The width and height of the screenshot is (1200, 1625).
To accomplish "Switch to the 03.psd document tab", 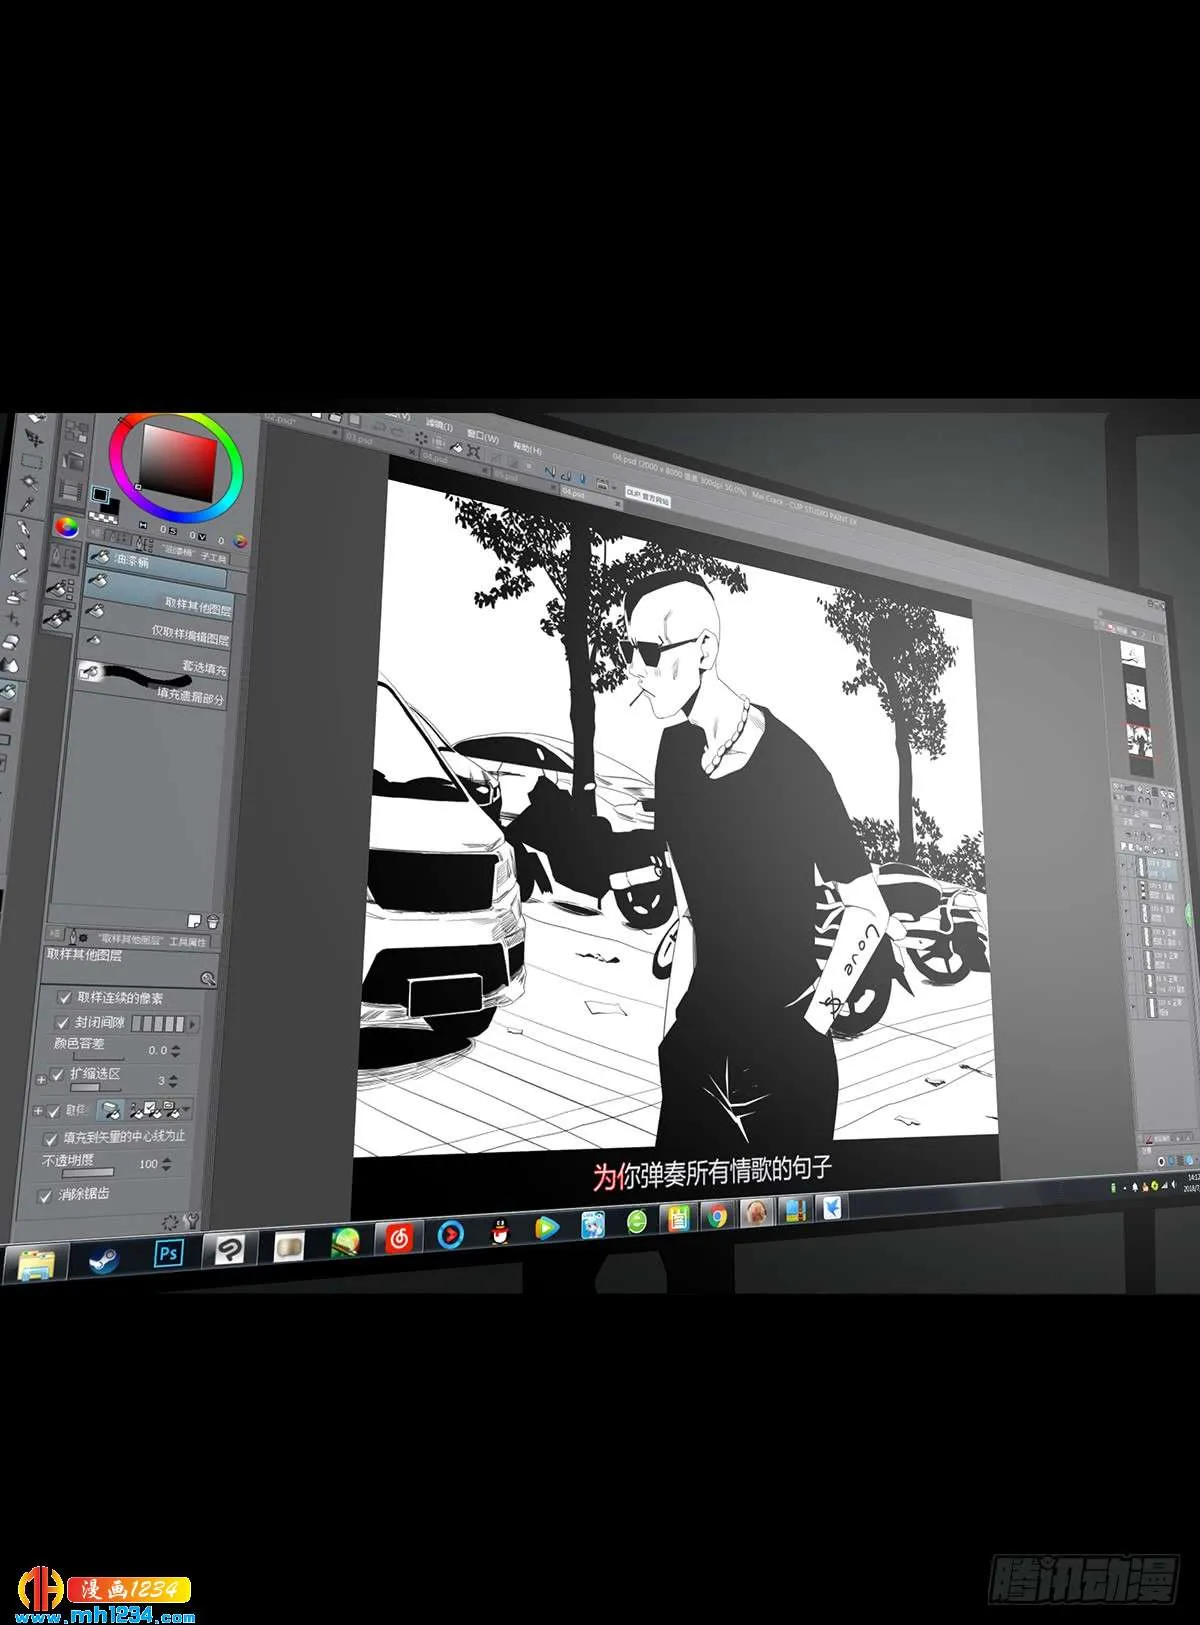I will pyautogui.click(x=359, y=439).
